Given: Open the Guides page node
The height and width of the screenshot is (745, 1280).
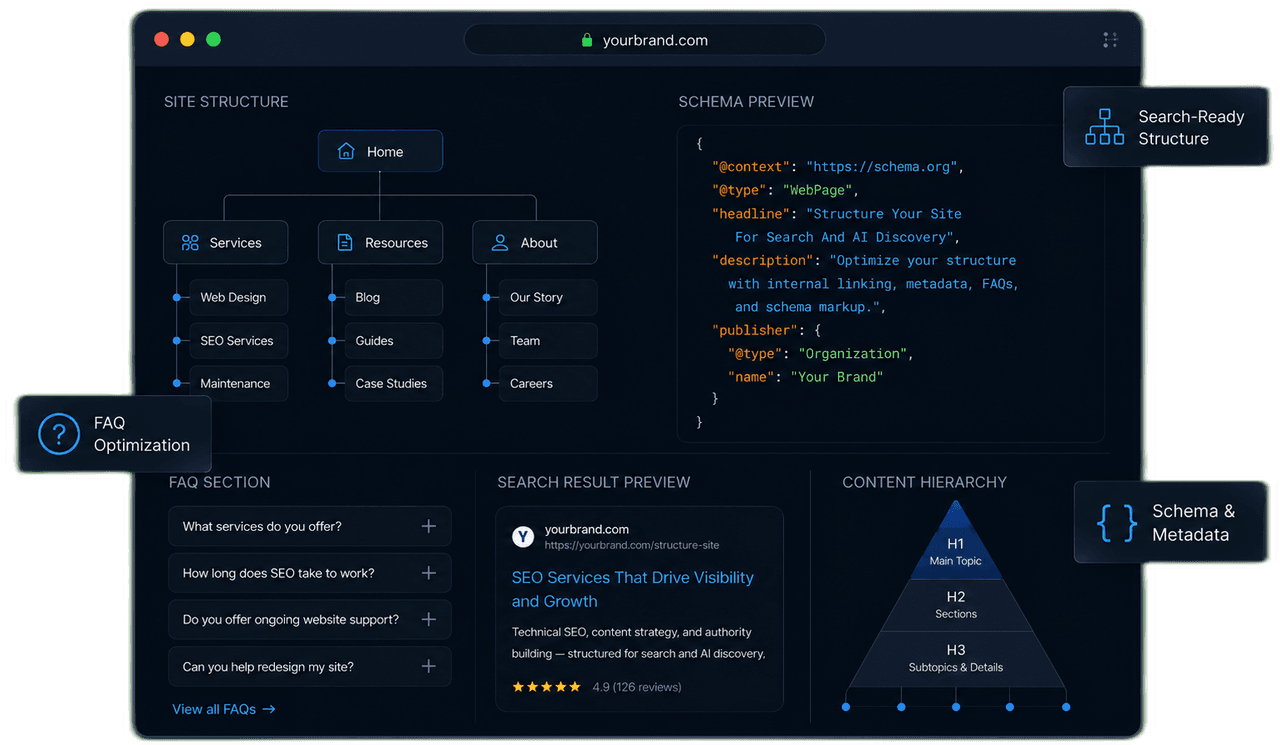Looking at the screenshot, I should coord(393,340).
